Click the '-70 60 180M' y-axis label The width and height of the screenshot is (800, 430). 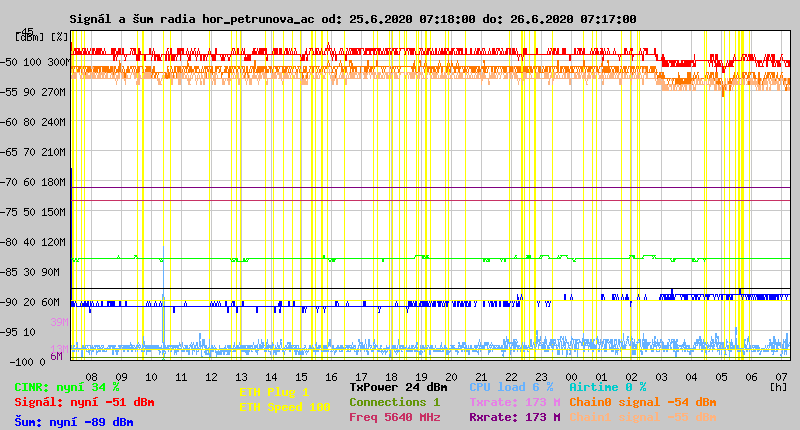[33, 183]
